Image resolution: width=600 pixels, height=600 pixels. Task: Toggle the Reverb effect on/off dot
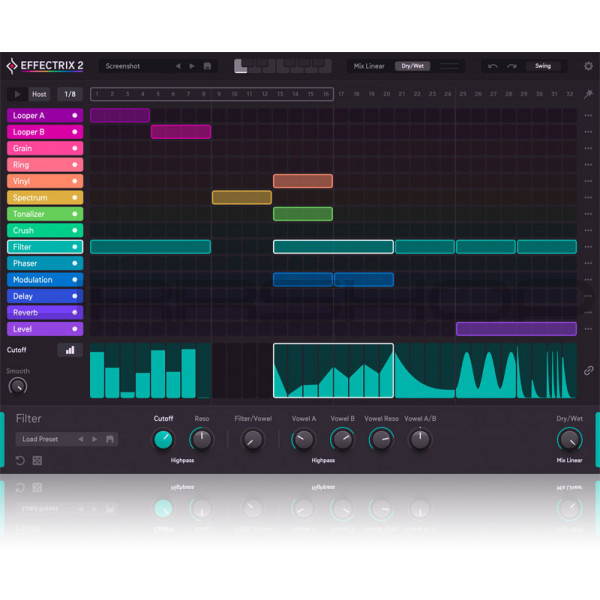click(74, 313)
